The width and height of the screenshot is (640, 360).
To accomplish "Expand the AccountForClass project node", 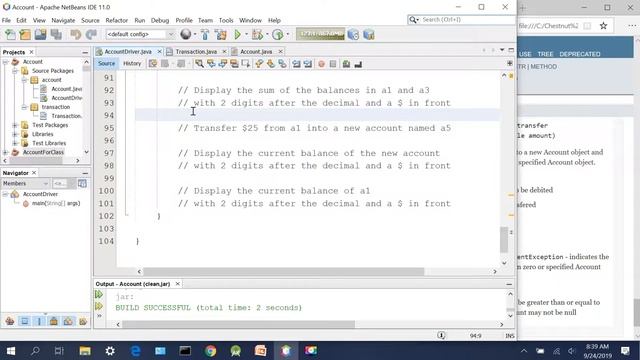I will click(x=5, y=152).
